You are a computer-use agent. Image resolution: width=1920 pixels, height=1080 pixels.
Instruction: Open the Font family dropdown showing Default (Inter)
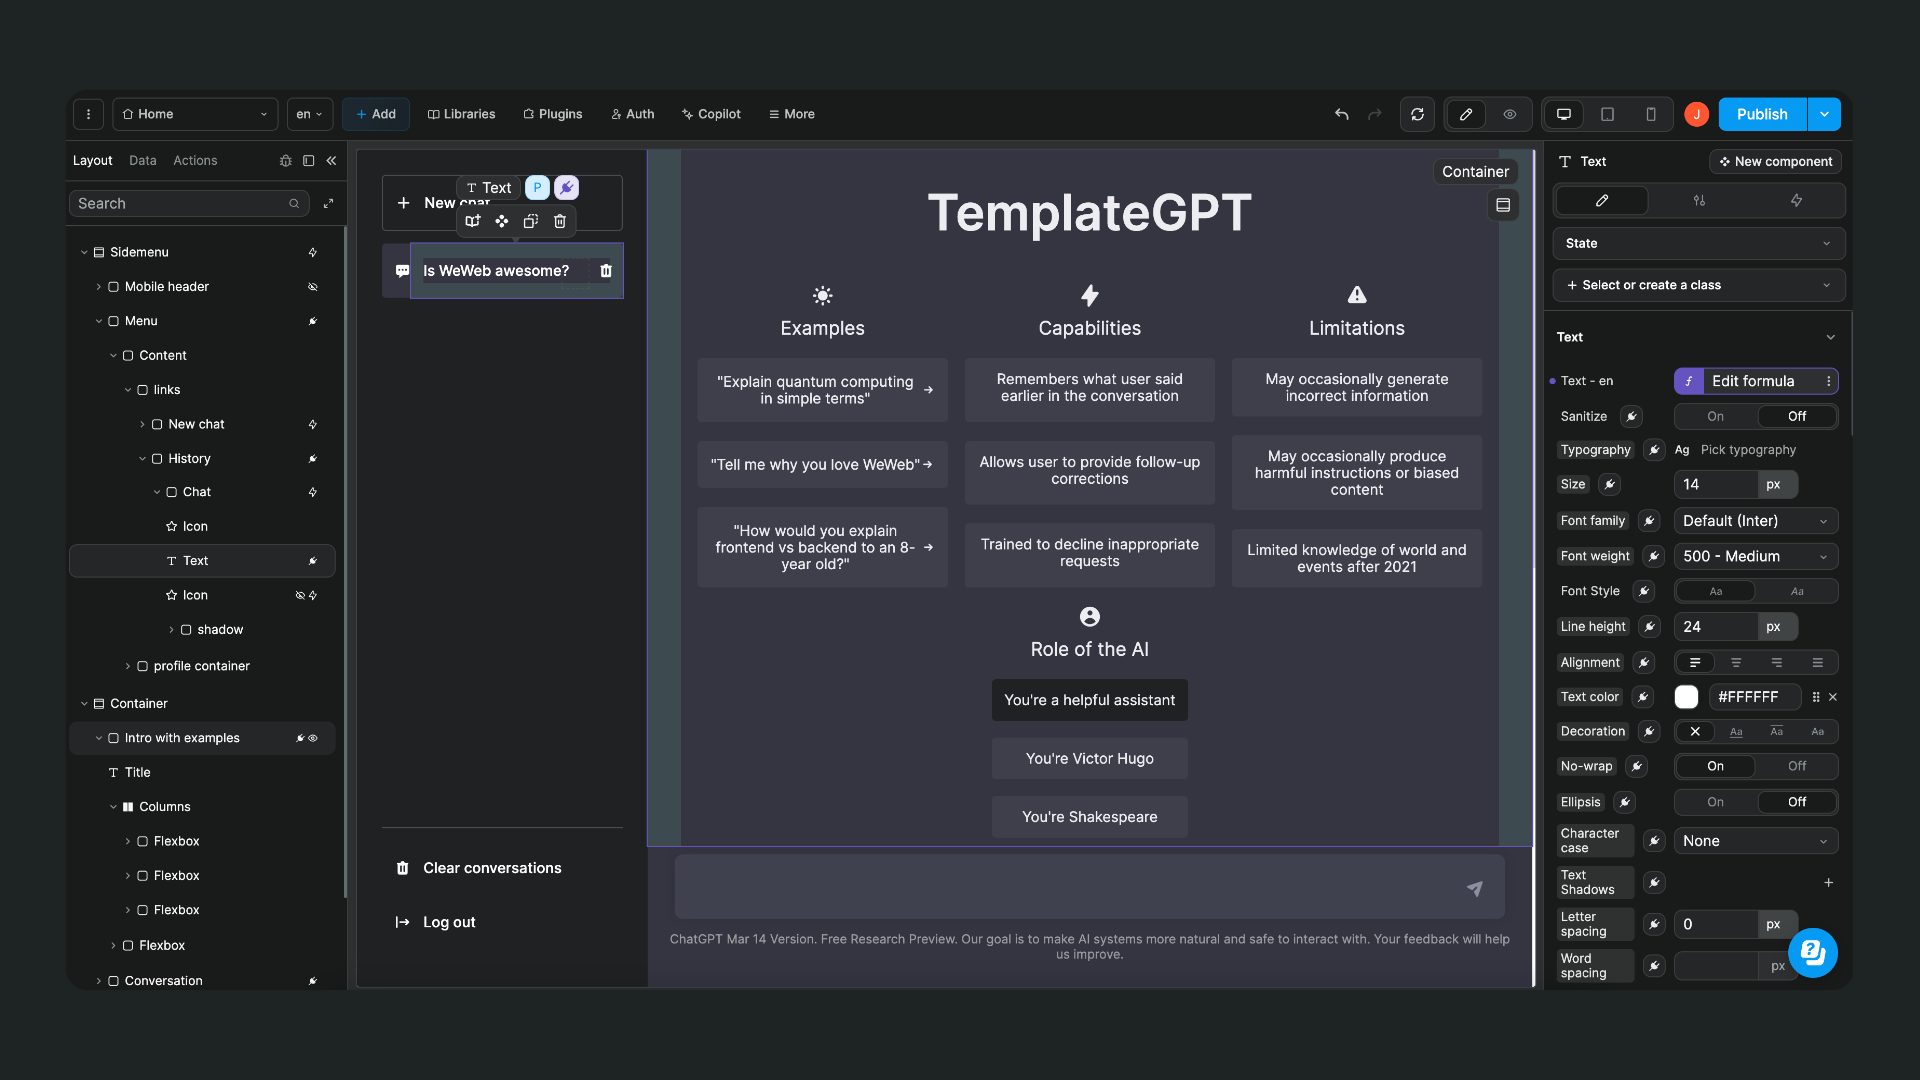click(x=1755, y=520)
